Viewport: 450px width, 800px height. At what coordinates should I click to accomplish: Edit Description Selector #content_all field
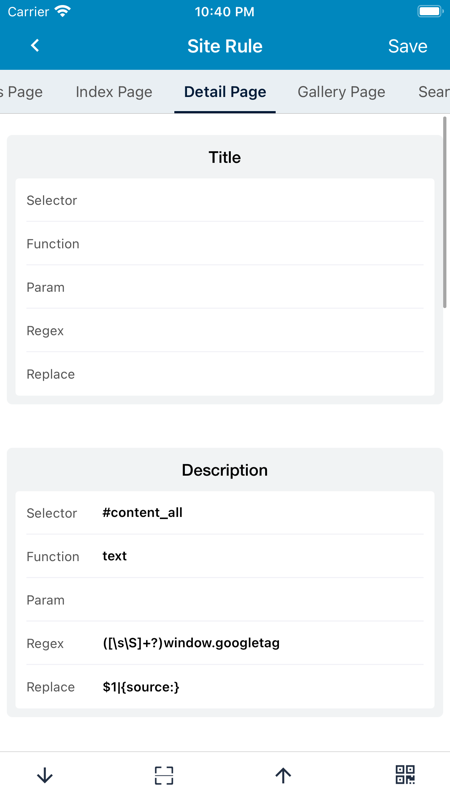pyautogui.click(x=225, y=513)
